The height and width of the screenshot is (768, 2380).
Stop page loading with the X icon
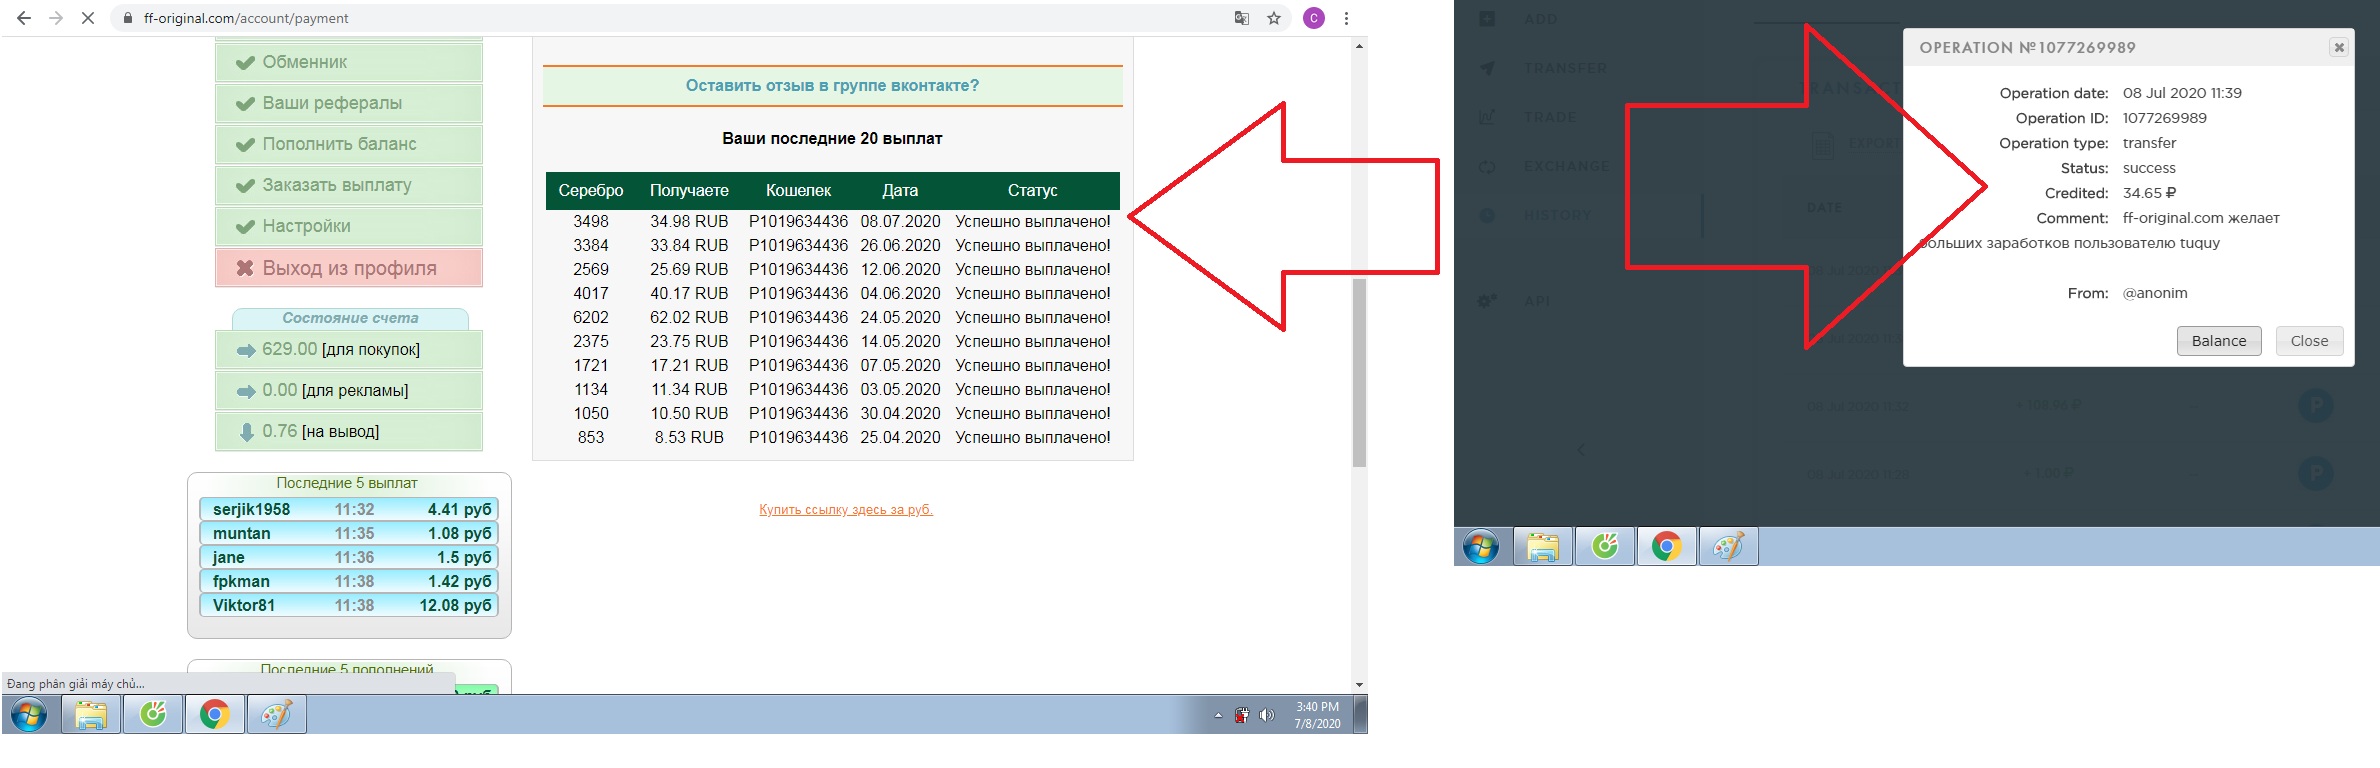pyautogui.click(x=88, y=18)
